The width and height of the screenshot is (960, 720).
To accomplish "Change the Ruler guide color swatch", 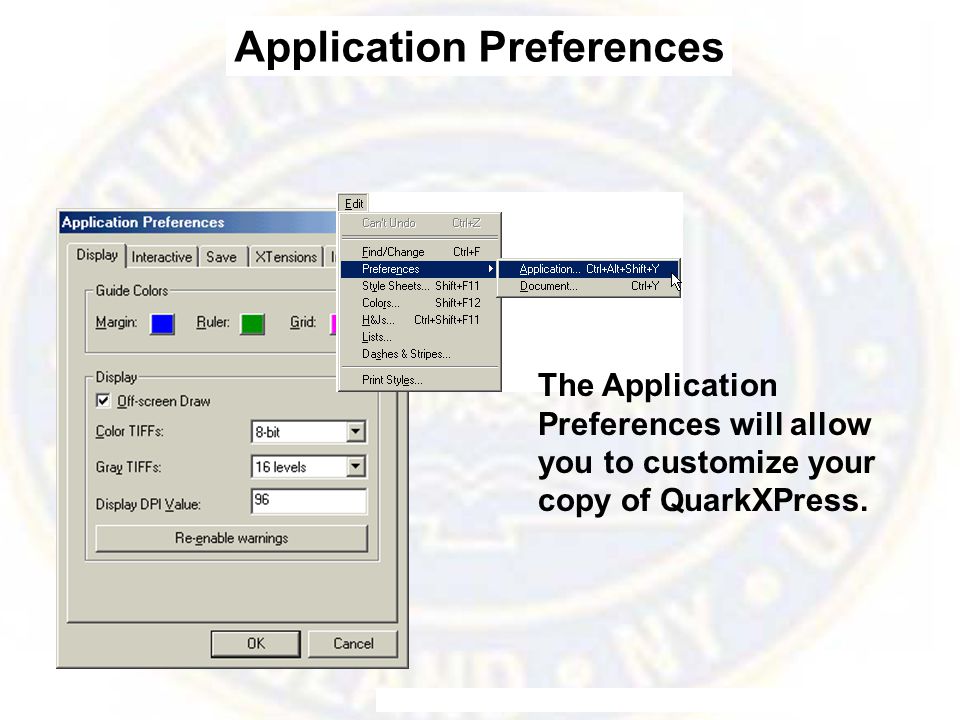I will pyautogui.click(x=252, y=324).
